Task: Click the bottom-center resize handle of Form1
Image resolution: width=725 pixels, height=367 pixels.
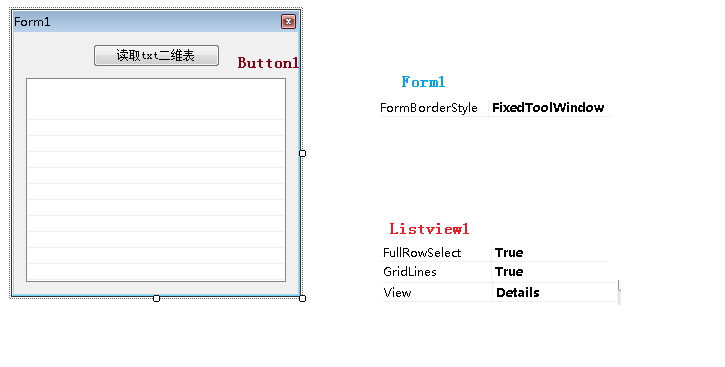Action: tap(156, 299)
